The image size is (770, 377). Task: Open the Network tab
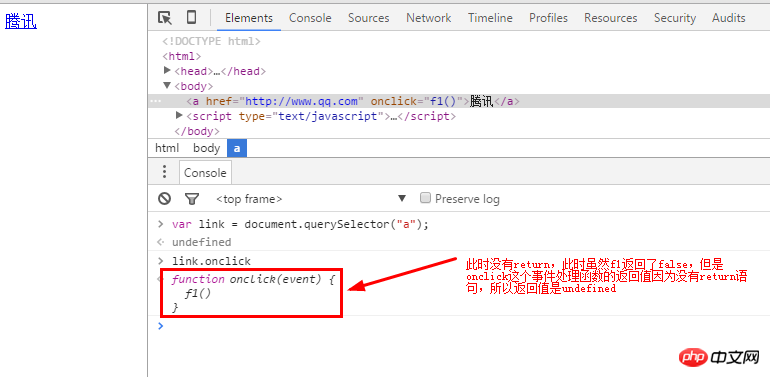tap(429, 18)
